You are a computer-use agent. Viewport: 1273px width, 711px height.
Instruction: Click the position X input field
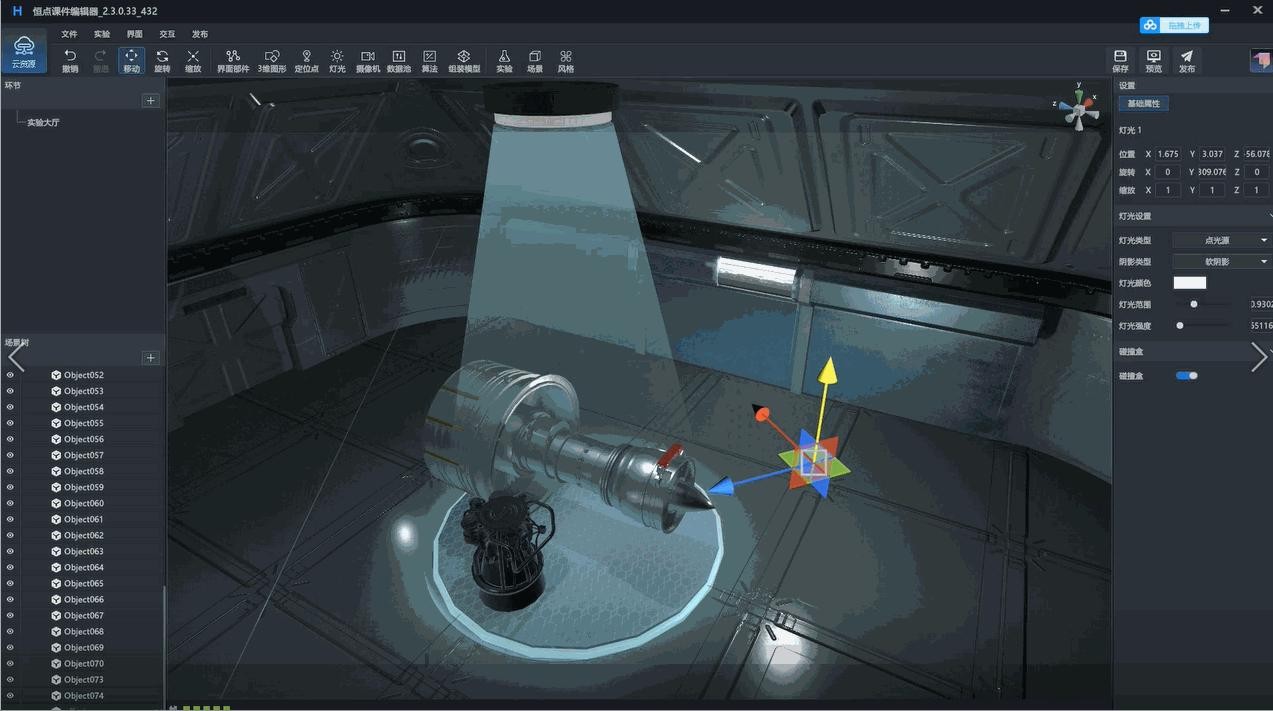click(1167, 154)
